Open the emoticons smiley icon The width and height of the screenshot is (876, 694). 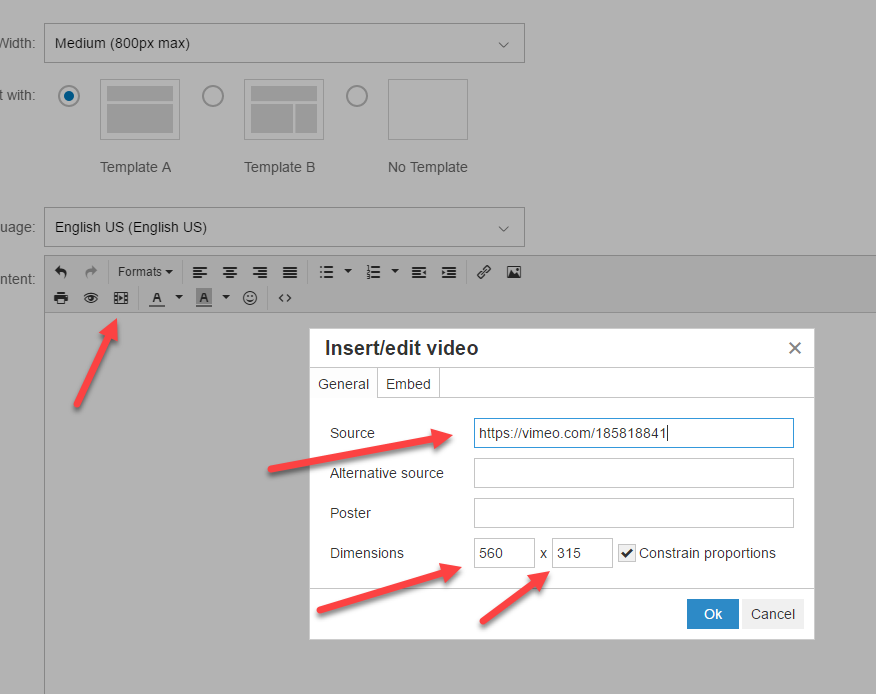point(250,298)
